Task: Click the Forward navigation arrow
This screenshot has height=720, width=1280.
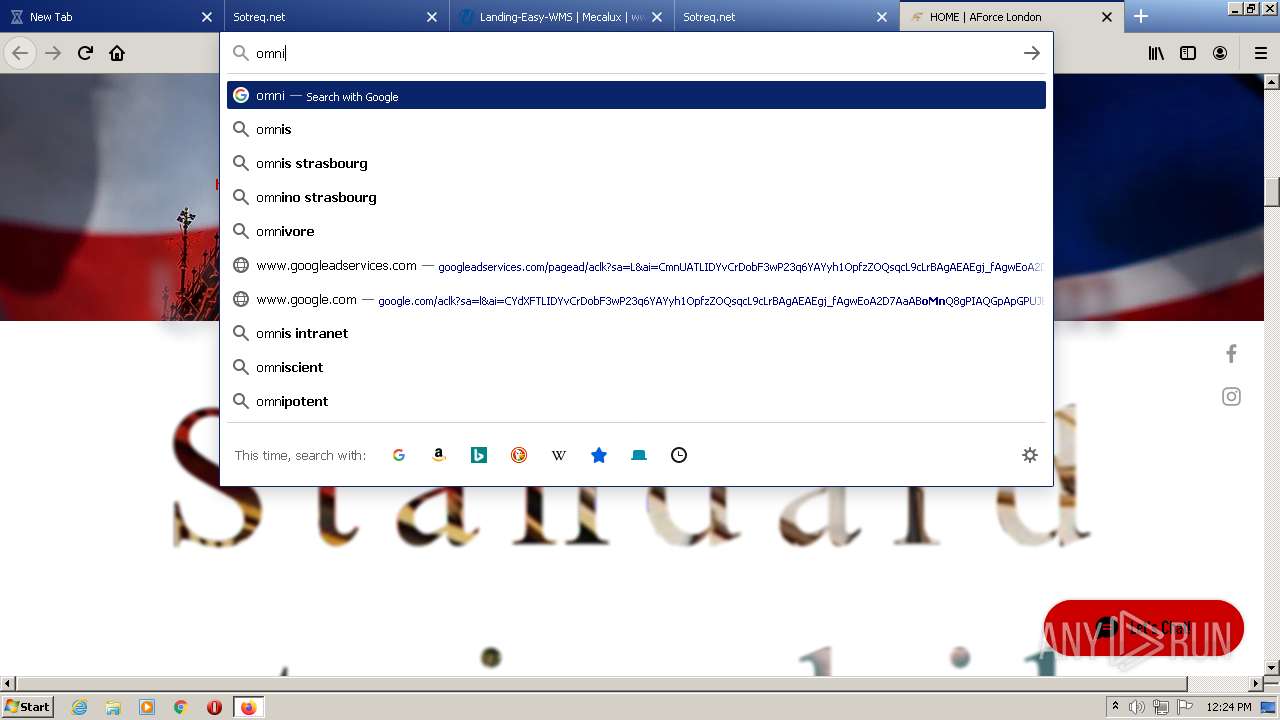Action: point(53,53)
